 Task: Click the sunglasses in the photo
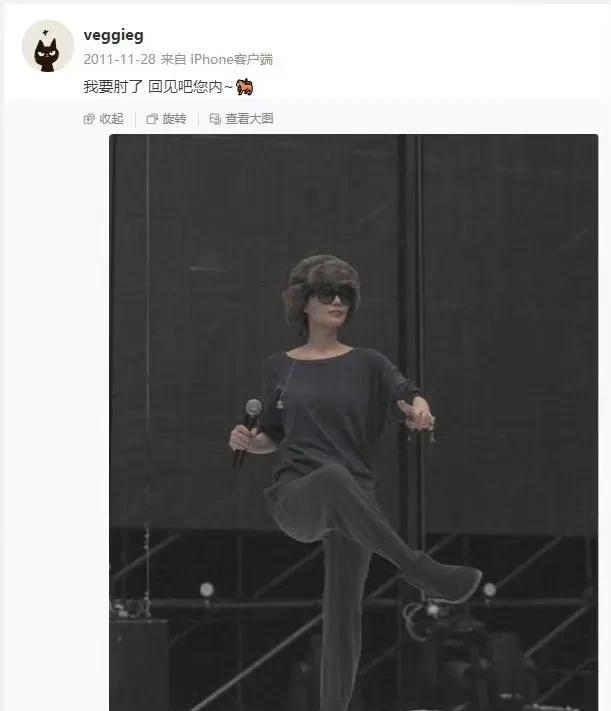[x=331, y=296]
